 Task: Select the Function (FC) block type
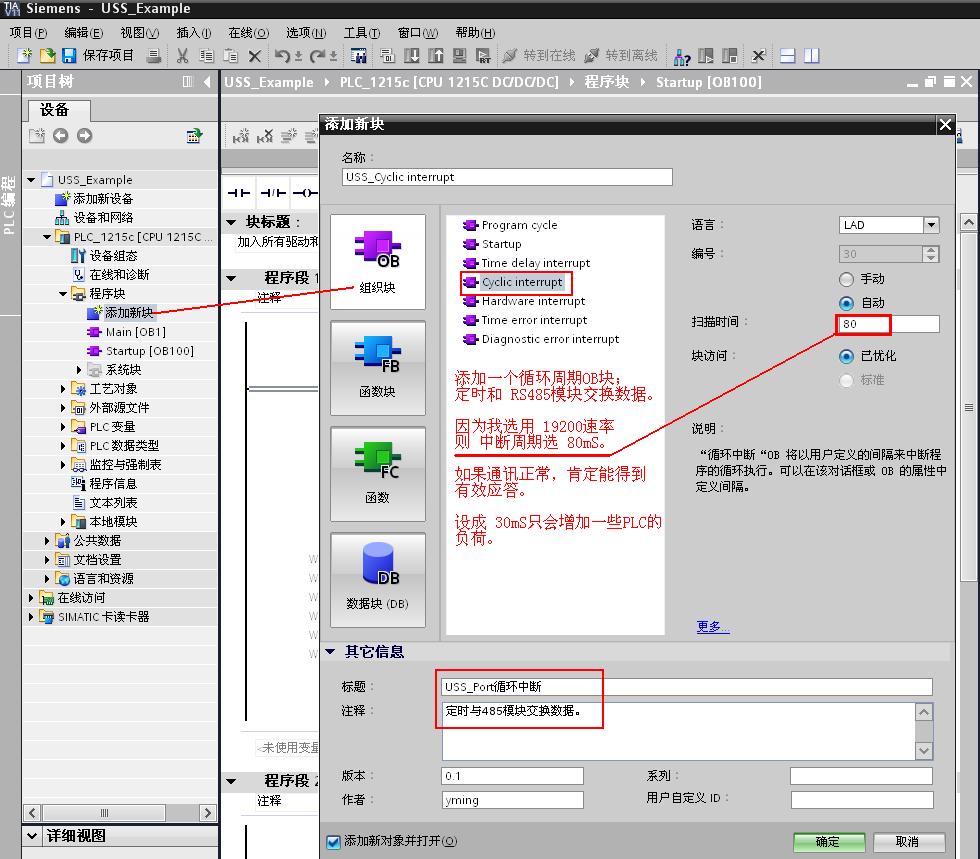378,474
